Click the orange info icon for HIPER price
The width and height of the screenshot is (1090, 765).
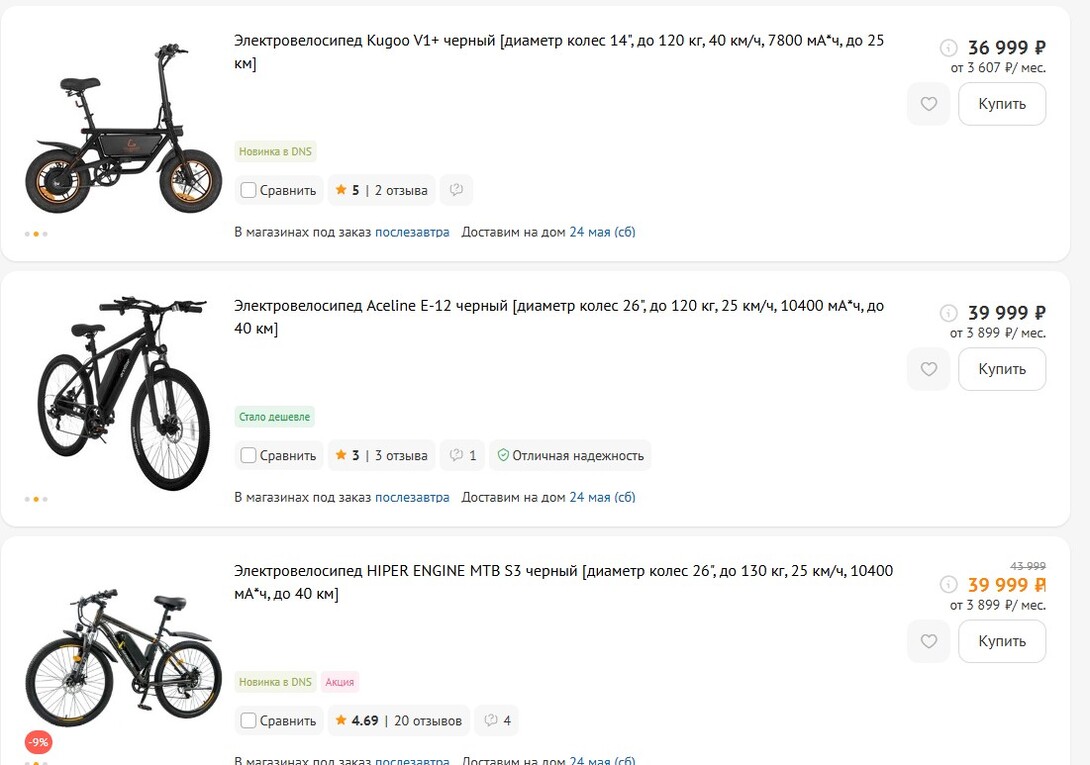(x=949, y=585)
